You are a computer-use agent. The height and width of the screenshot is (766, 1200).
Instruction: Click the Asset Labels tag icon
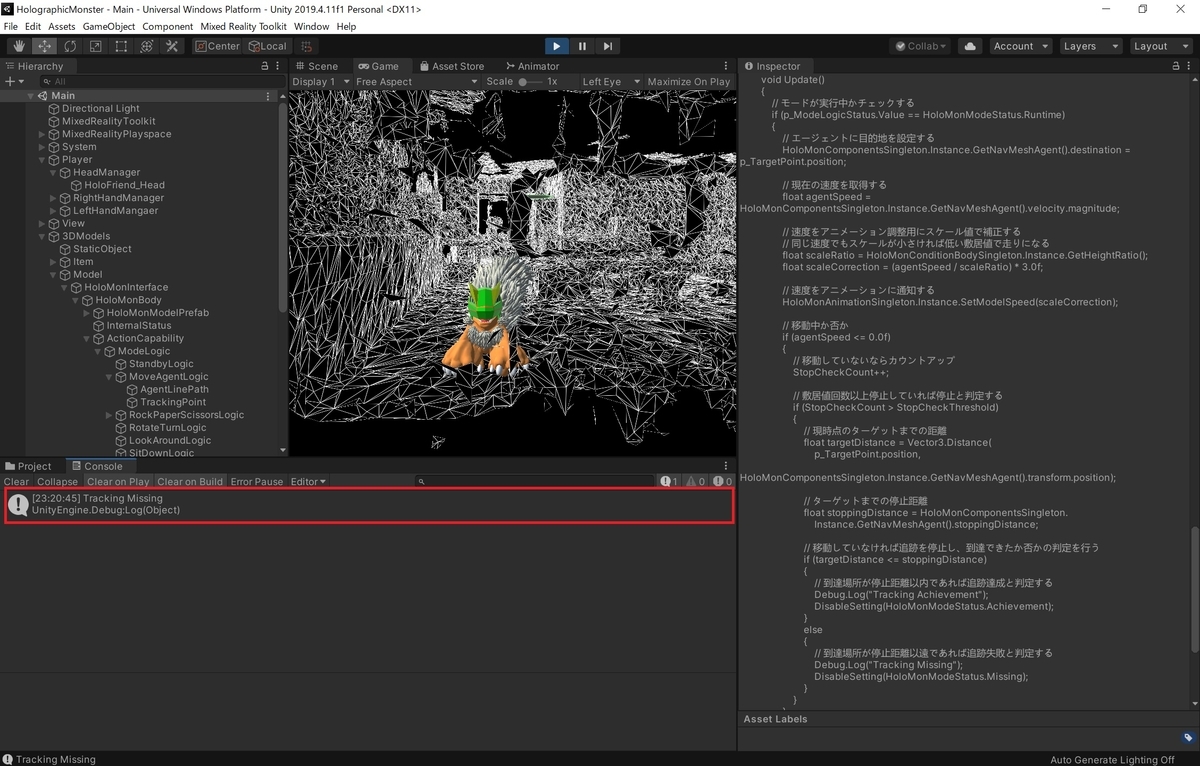1187,738
